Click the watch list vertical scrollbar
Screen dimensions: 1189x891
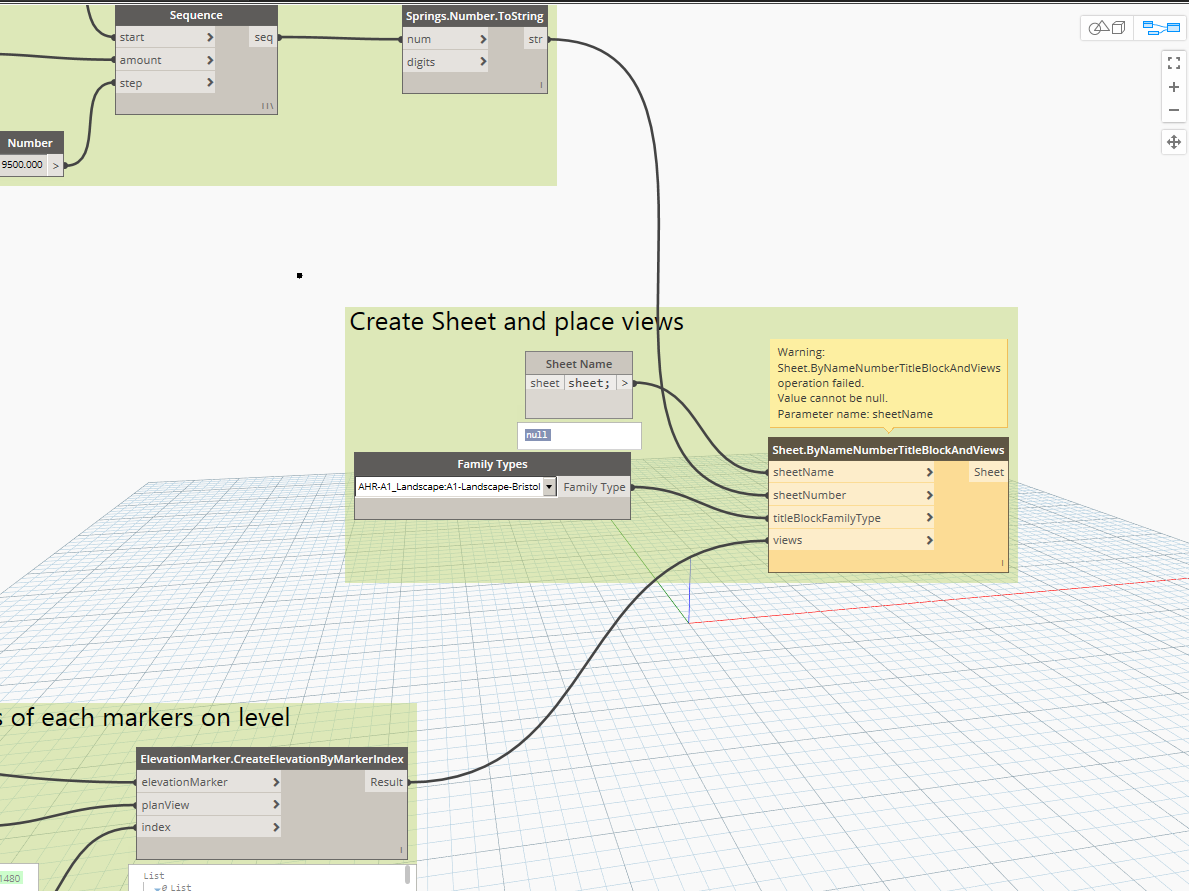[x=407, y=876]
